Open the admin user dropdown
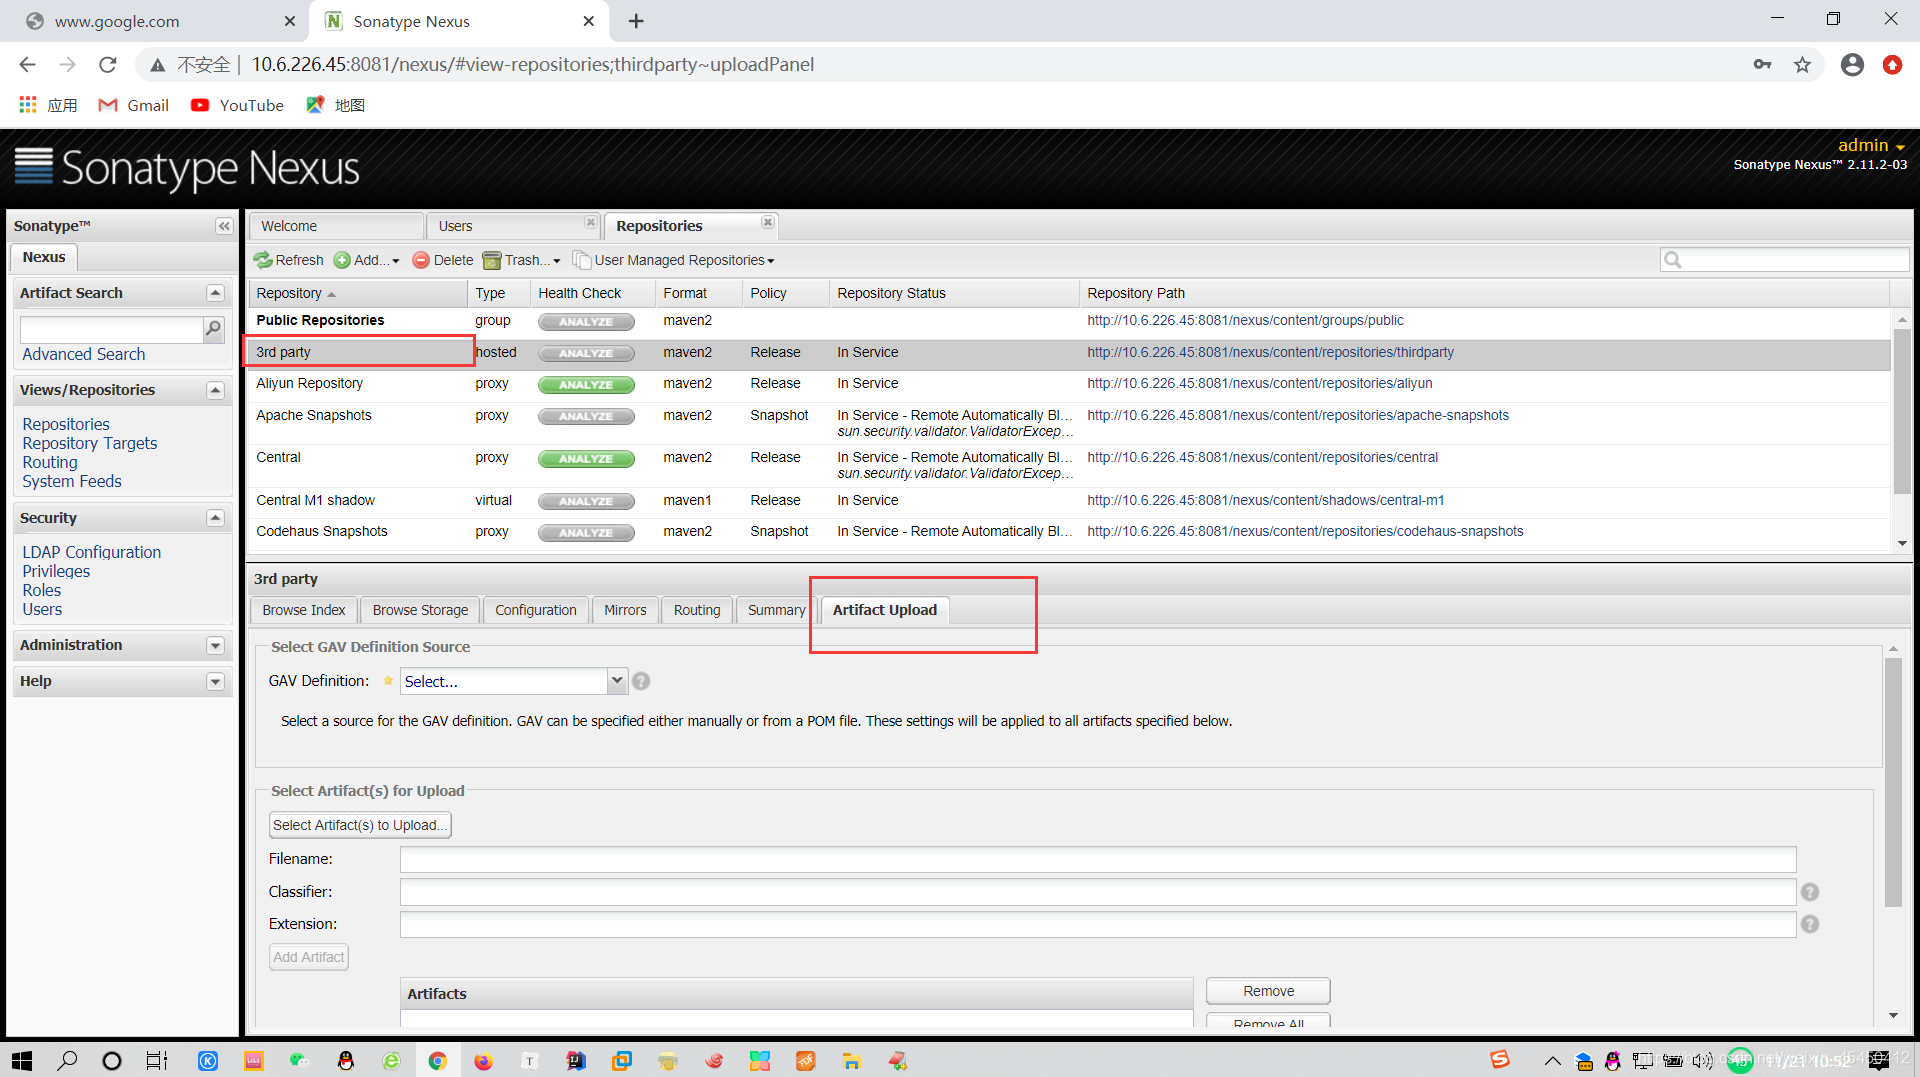The image size is (1920, 1077). (1871, 145)
